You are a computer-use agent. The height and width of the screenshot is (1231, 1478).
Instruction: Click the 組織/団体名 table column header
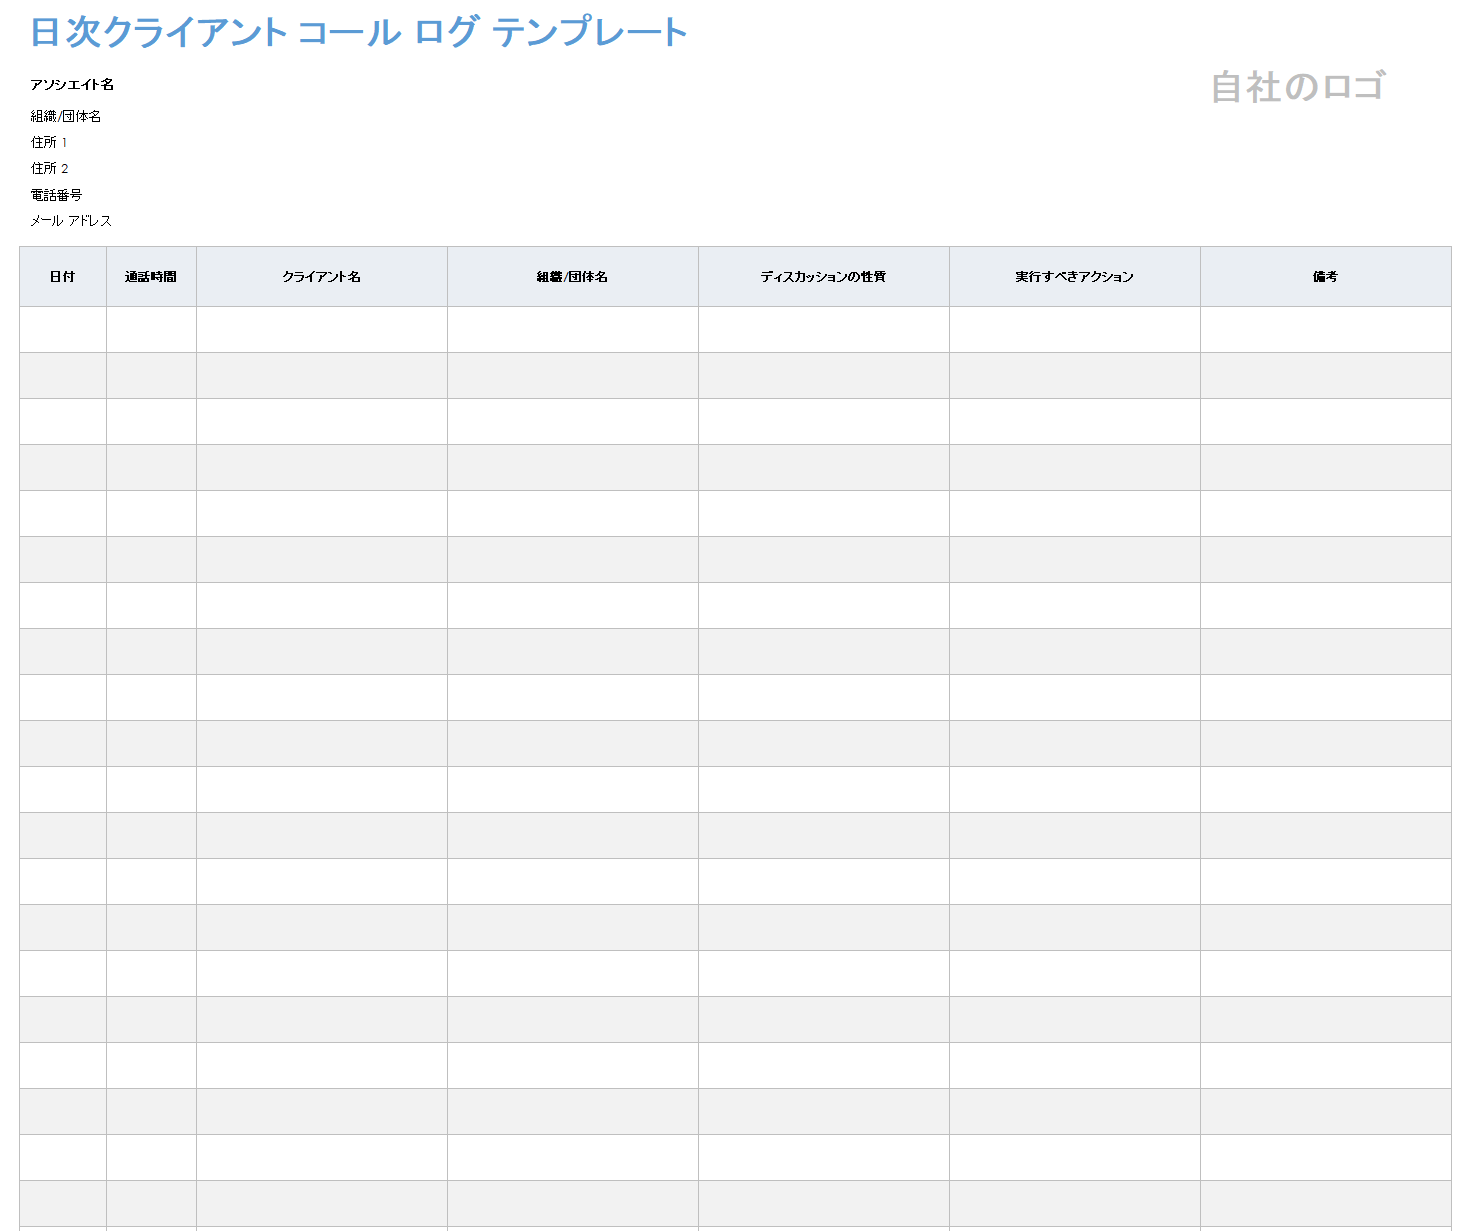click(573, 277)
